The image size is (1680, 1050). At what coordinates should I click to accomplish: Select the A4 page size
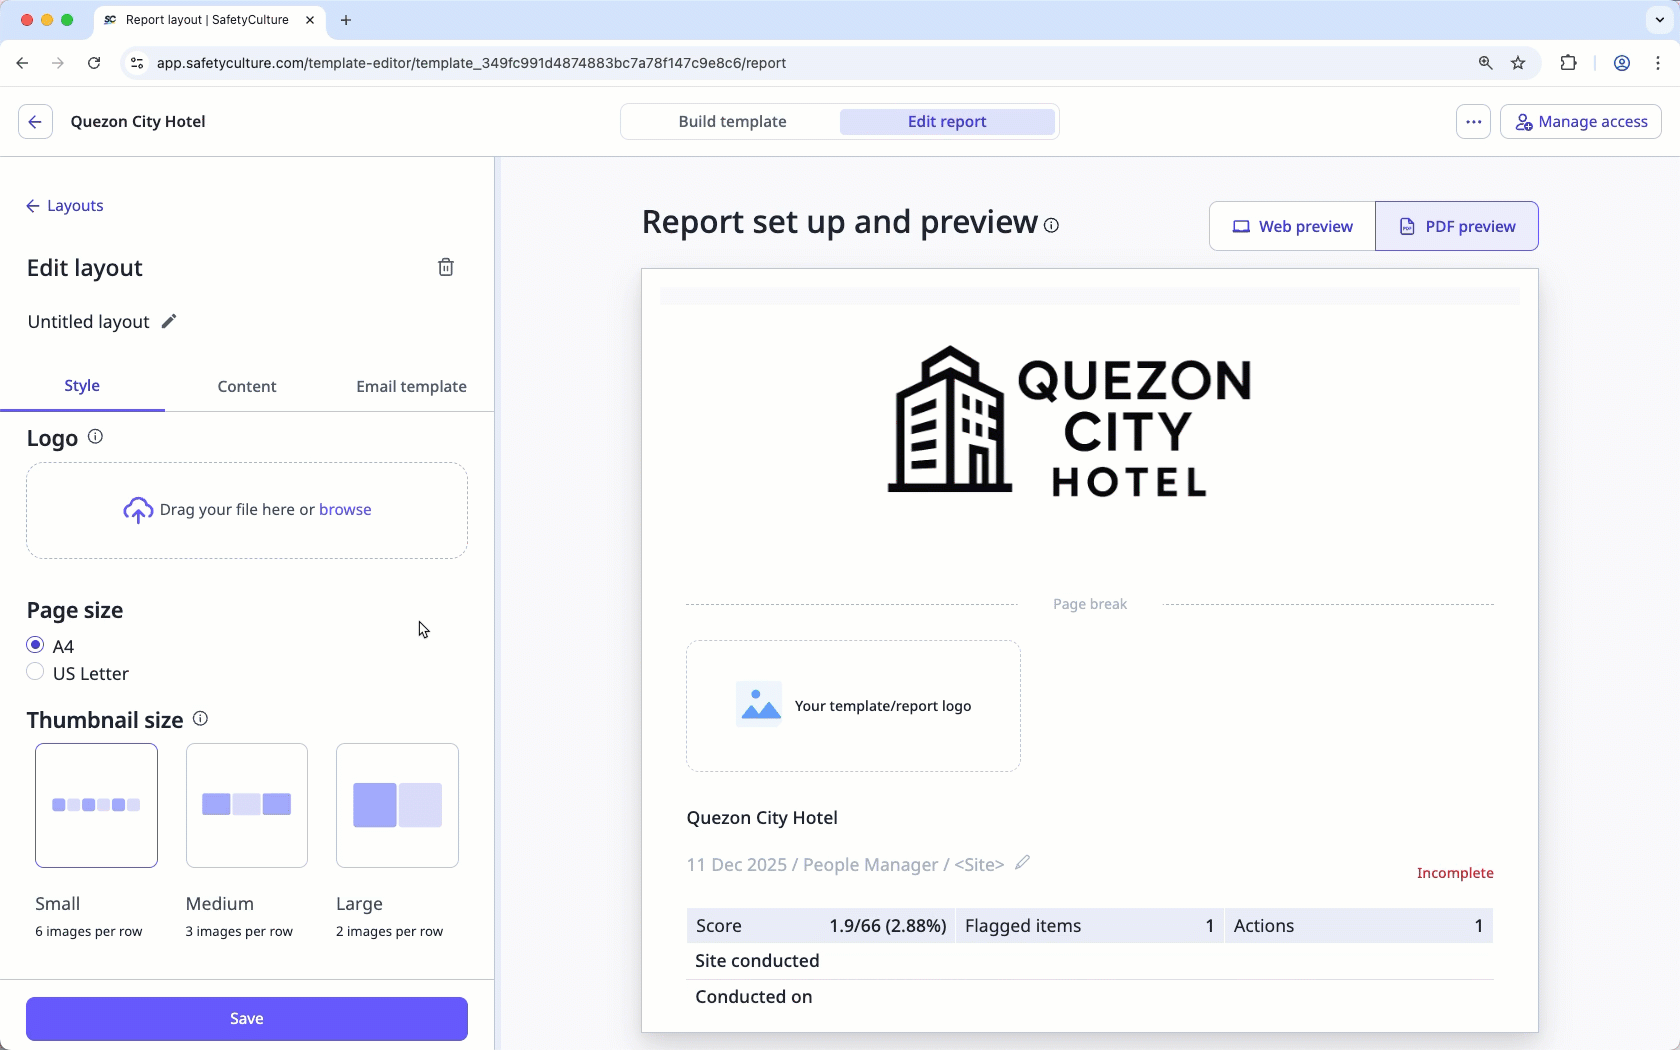coord(35,645)
